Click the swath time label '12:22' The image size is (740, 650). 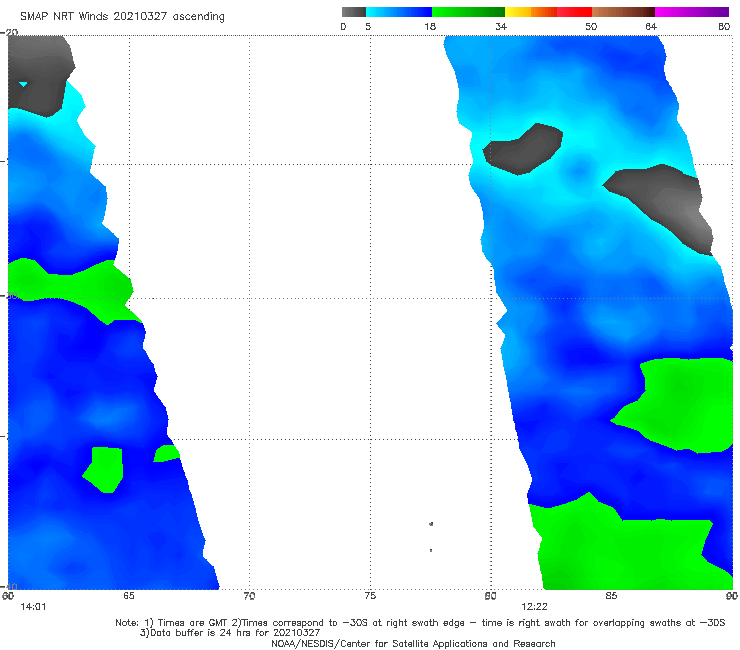tap(534, 607)
